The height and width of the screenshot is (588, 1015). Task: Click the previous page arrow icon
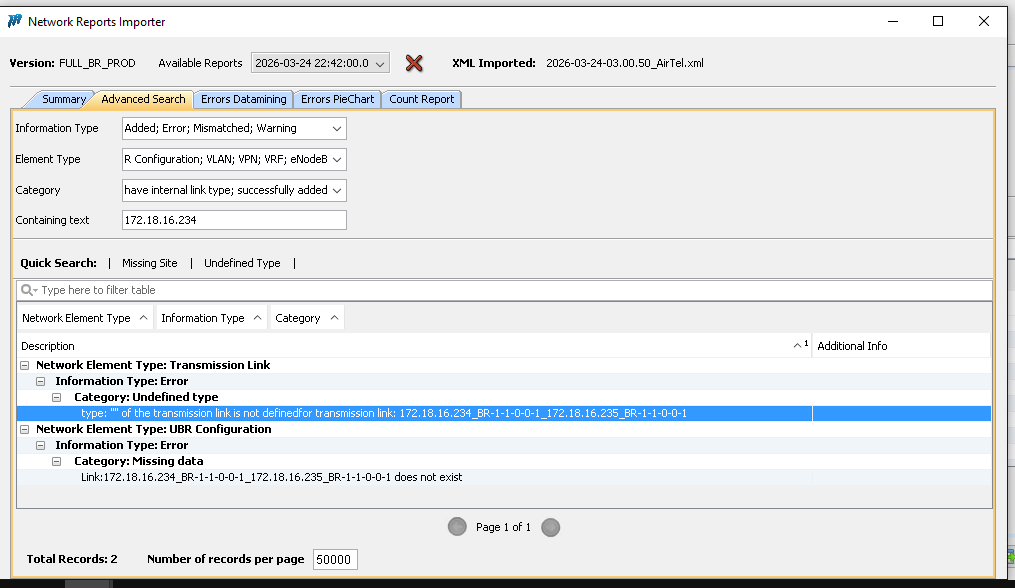(x=458, y=527)
